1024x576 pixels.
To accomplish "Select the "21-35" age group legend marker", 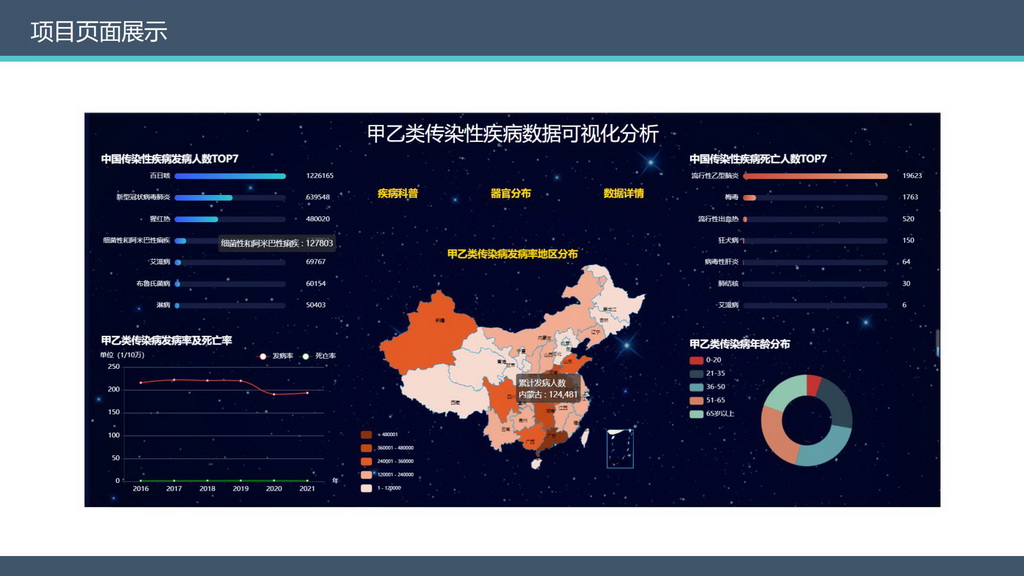I will pyautogui.click(x=695, y=373).
